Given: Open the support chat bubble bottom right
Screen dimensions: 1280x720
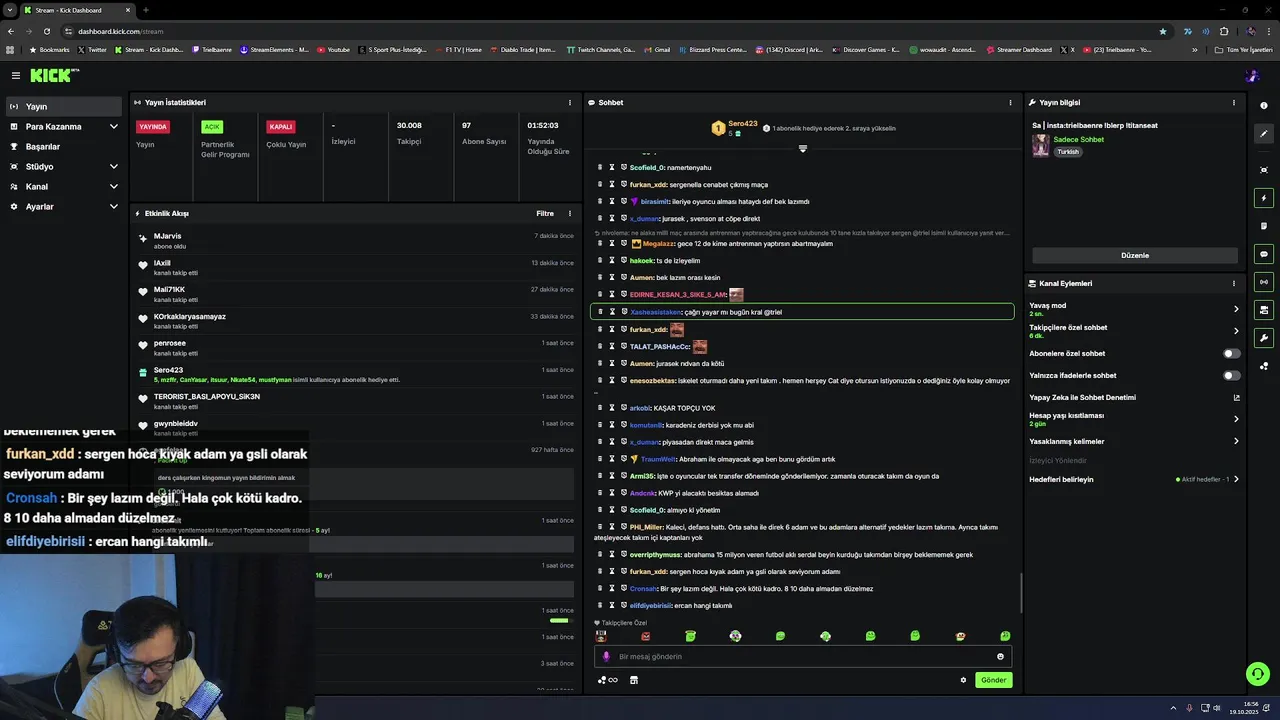Looking at the screenshot, I should [1258, 674].
